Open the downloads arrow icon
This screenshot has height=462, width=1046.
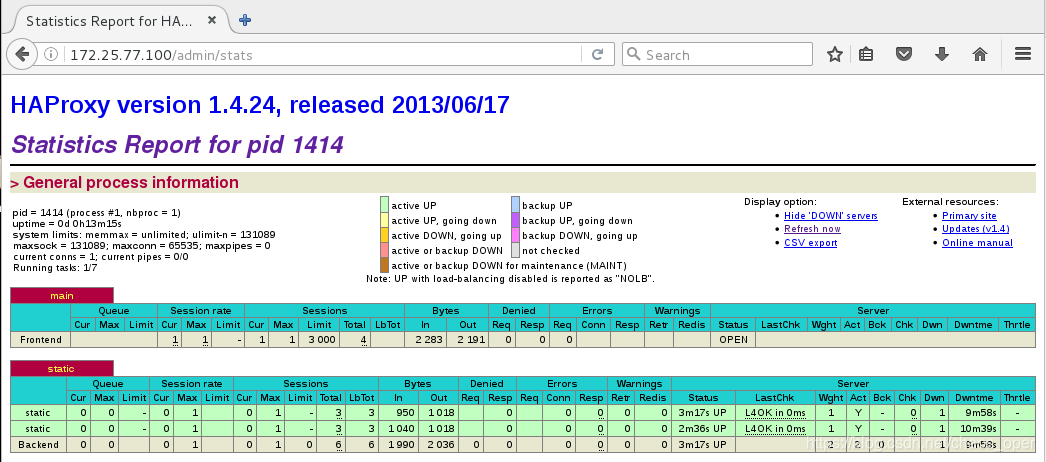click(941, 55)
